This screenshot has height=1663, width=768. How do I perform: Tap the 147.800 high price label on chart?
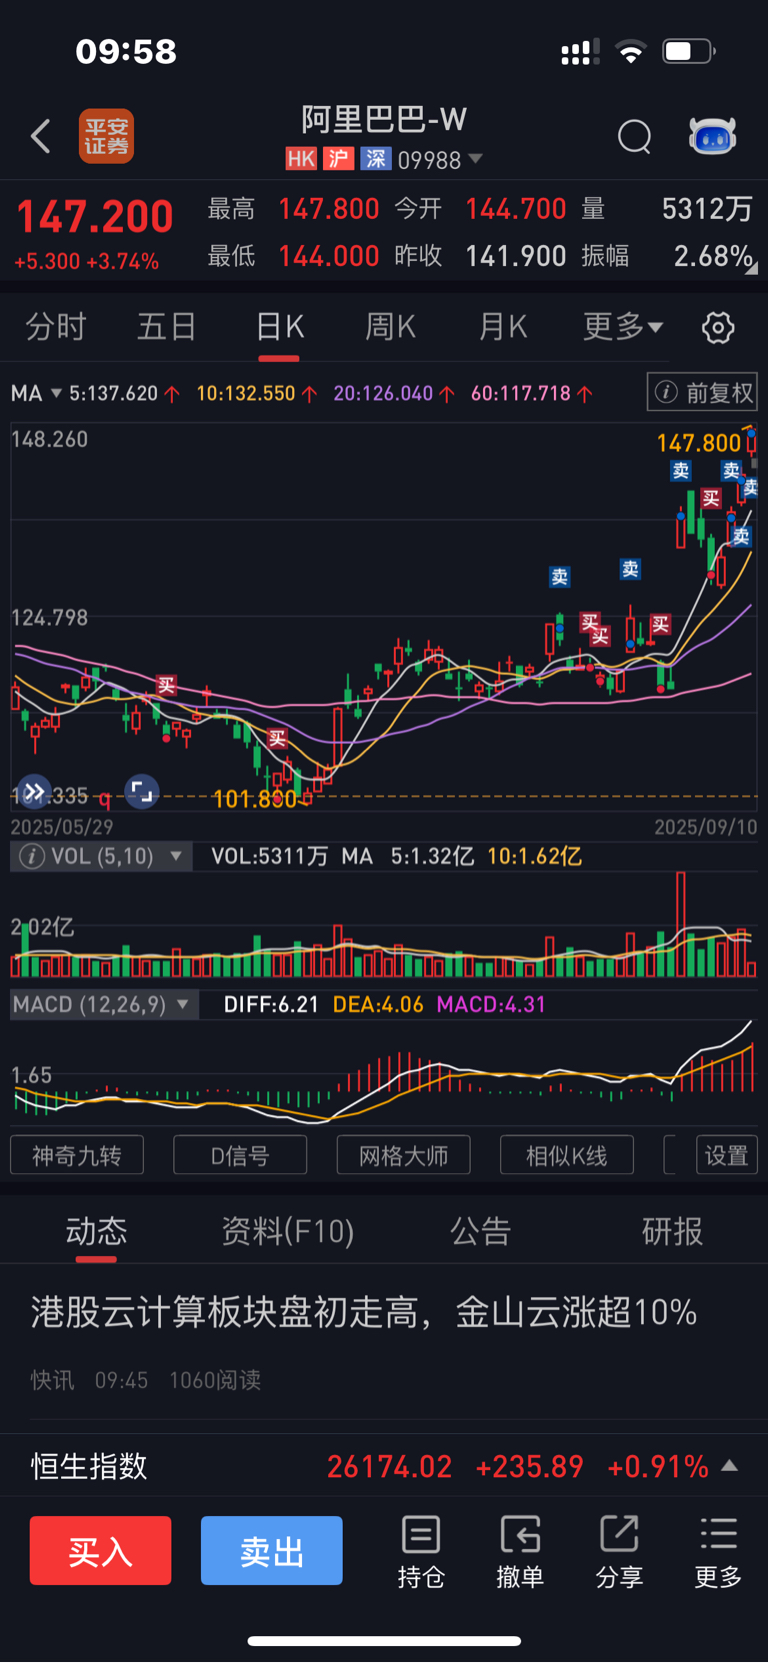699,442
